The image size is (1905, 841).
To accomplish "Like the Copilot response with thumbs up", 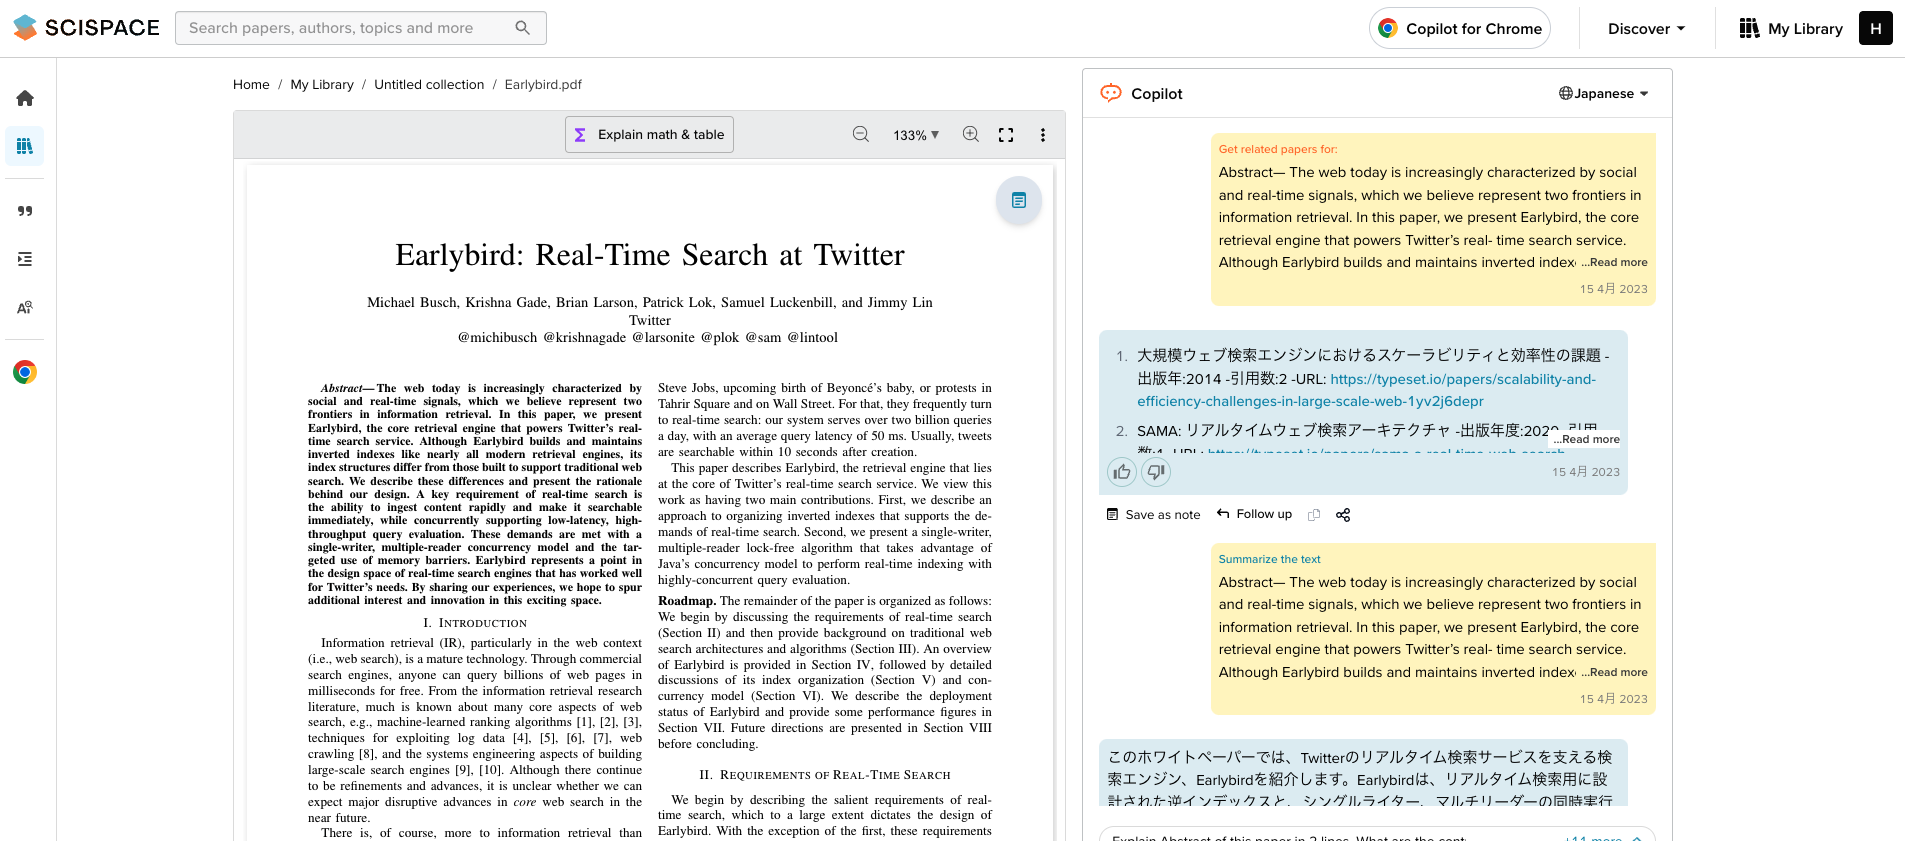I will (x=1122, y=472).
